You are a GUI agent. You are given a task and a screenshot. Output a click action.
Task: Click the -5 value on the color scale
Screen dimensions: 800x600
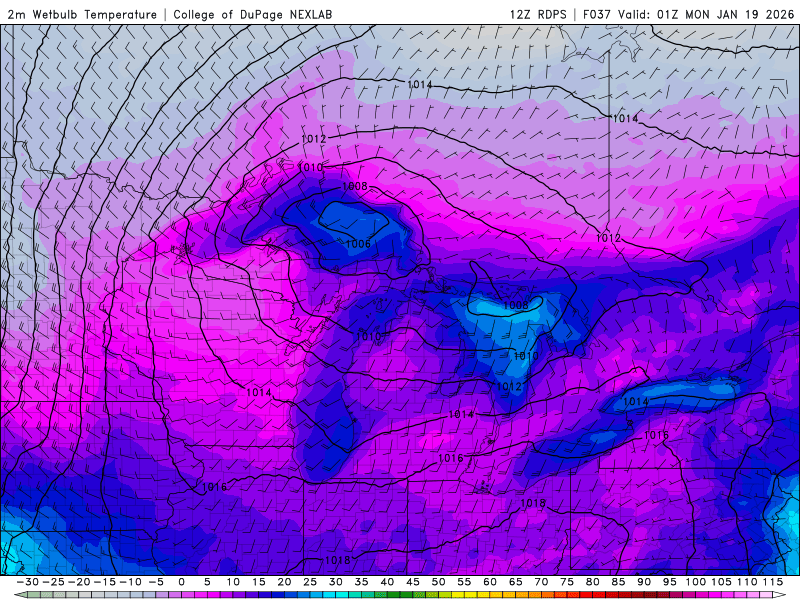156,582
